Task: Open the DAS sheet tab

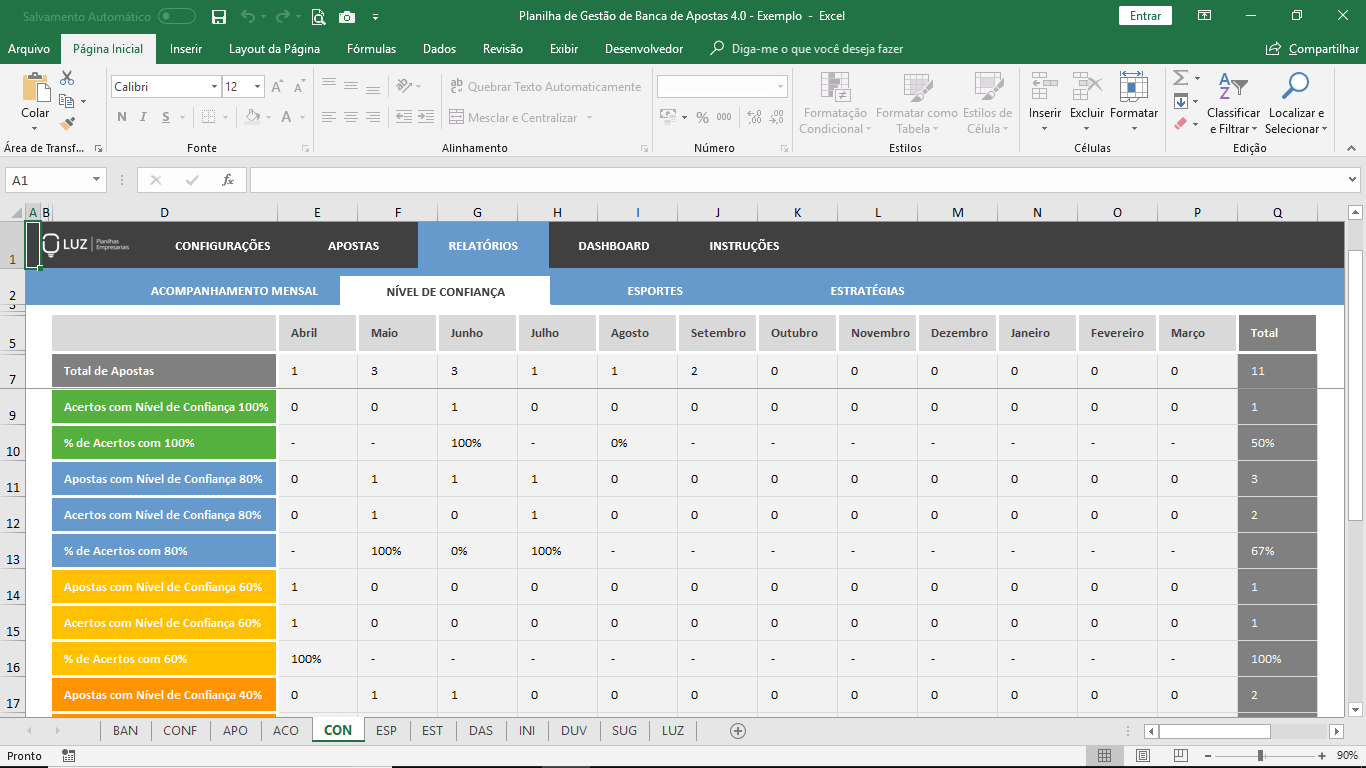Action: tap(481, 731)
